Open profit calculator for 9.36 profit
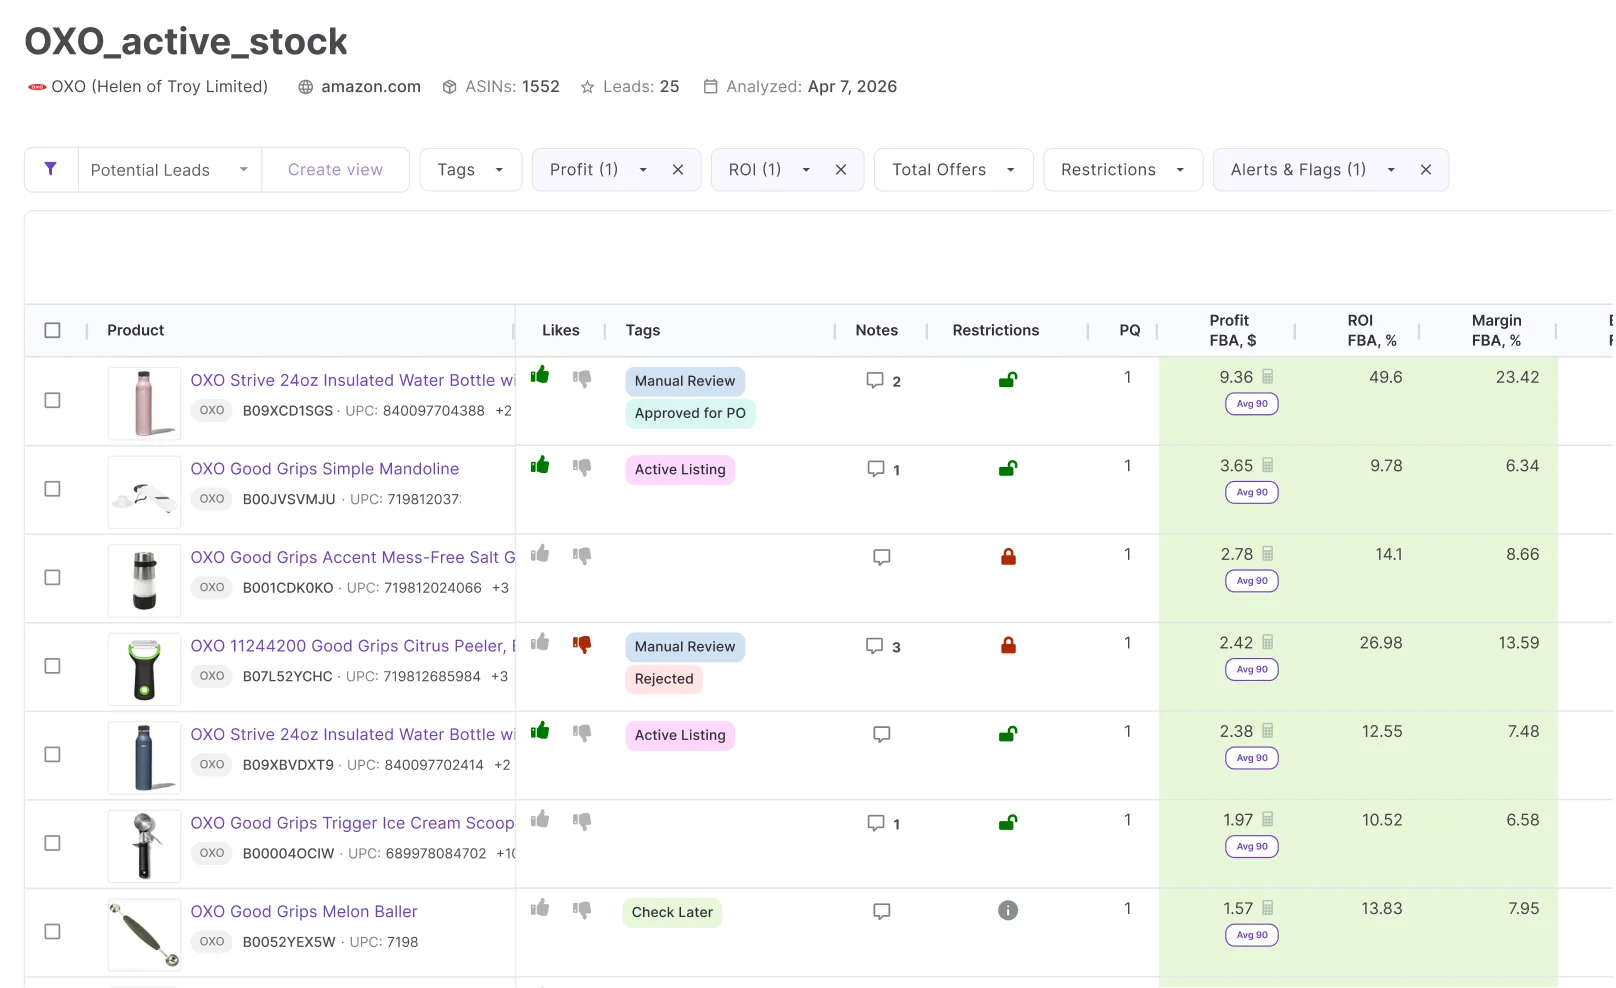 pyautogui.click(x=1268, y=377)
